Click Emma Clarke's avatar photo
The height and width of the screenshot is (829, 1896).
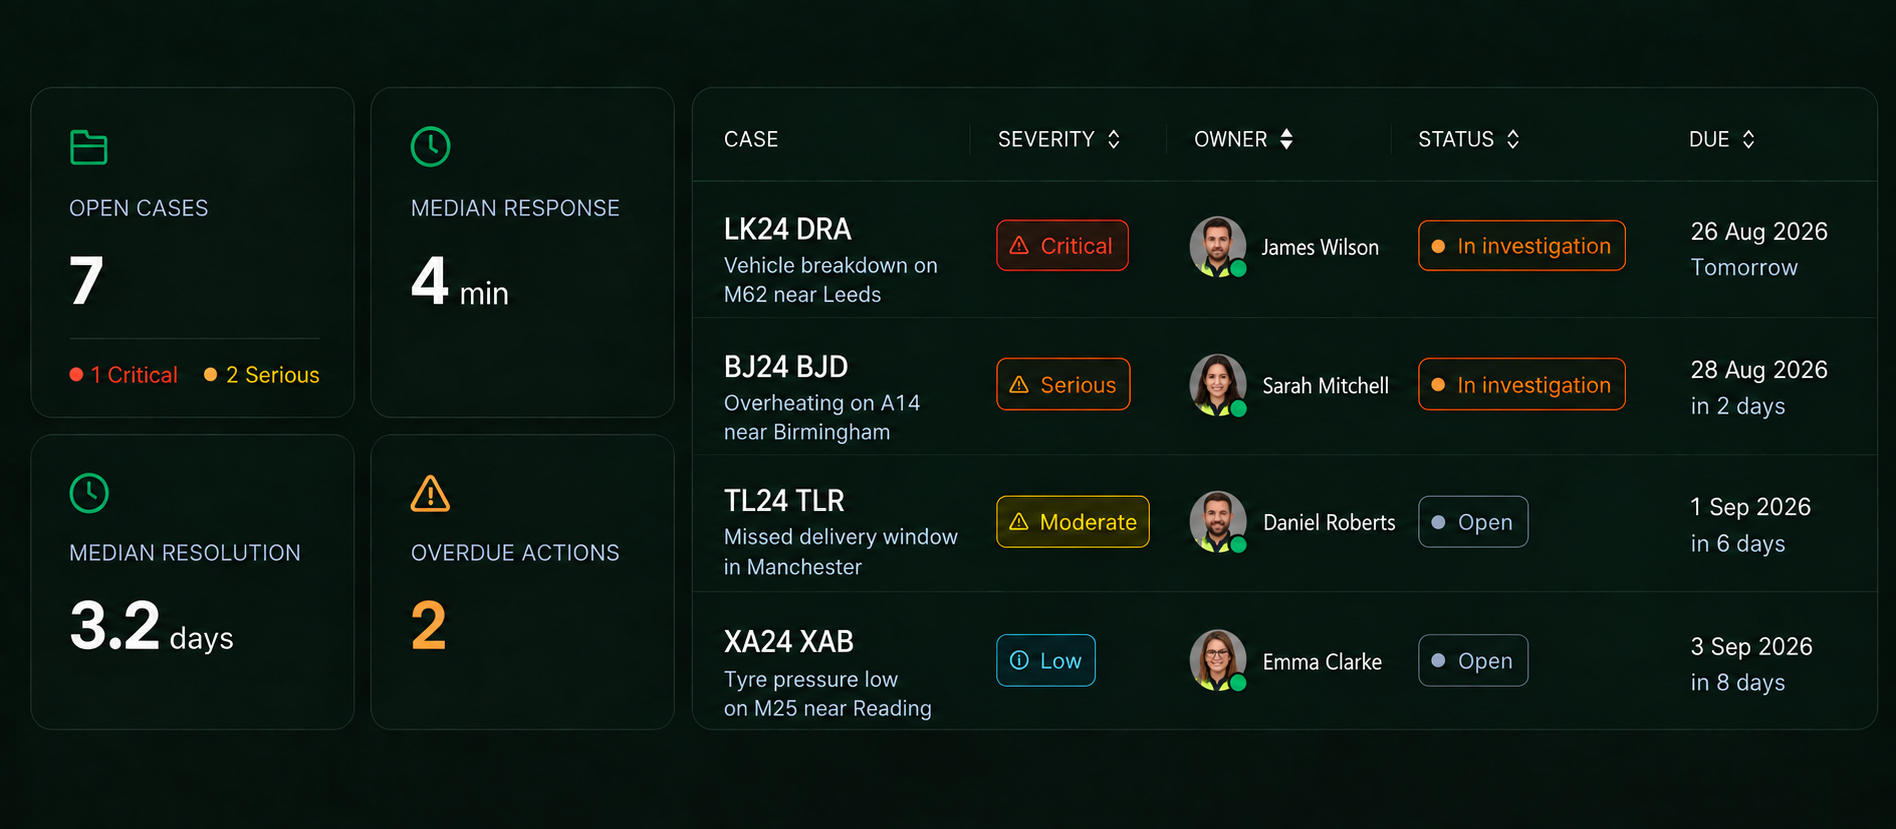click(1218, 660)
